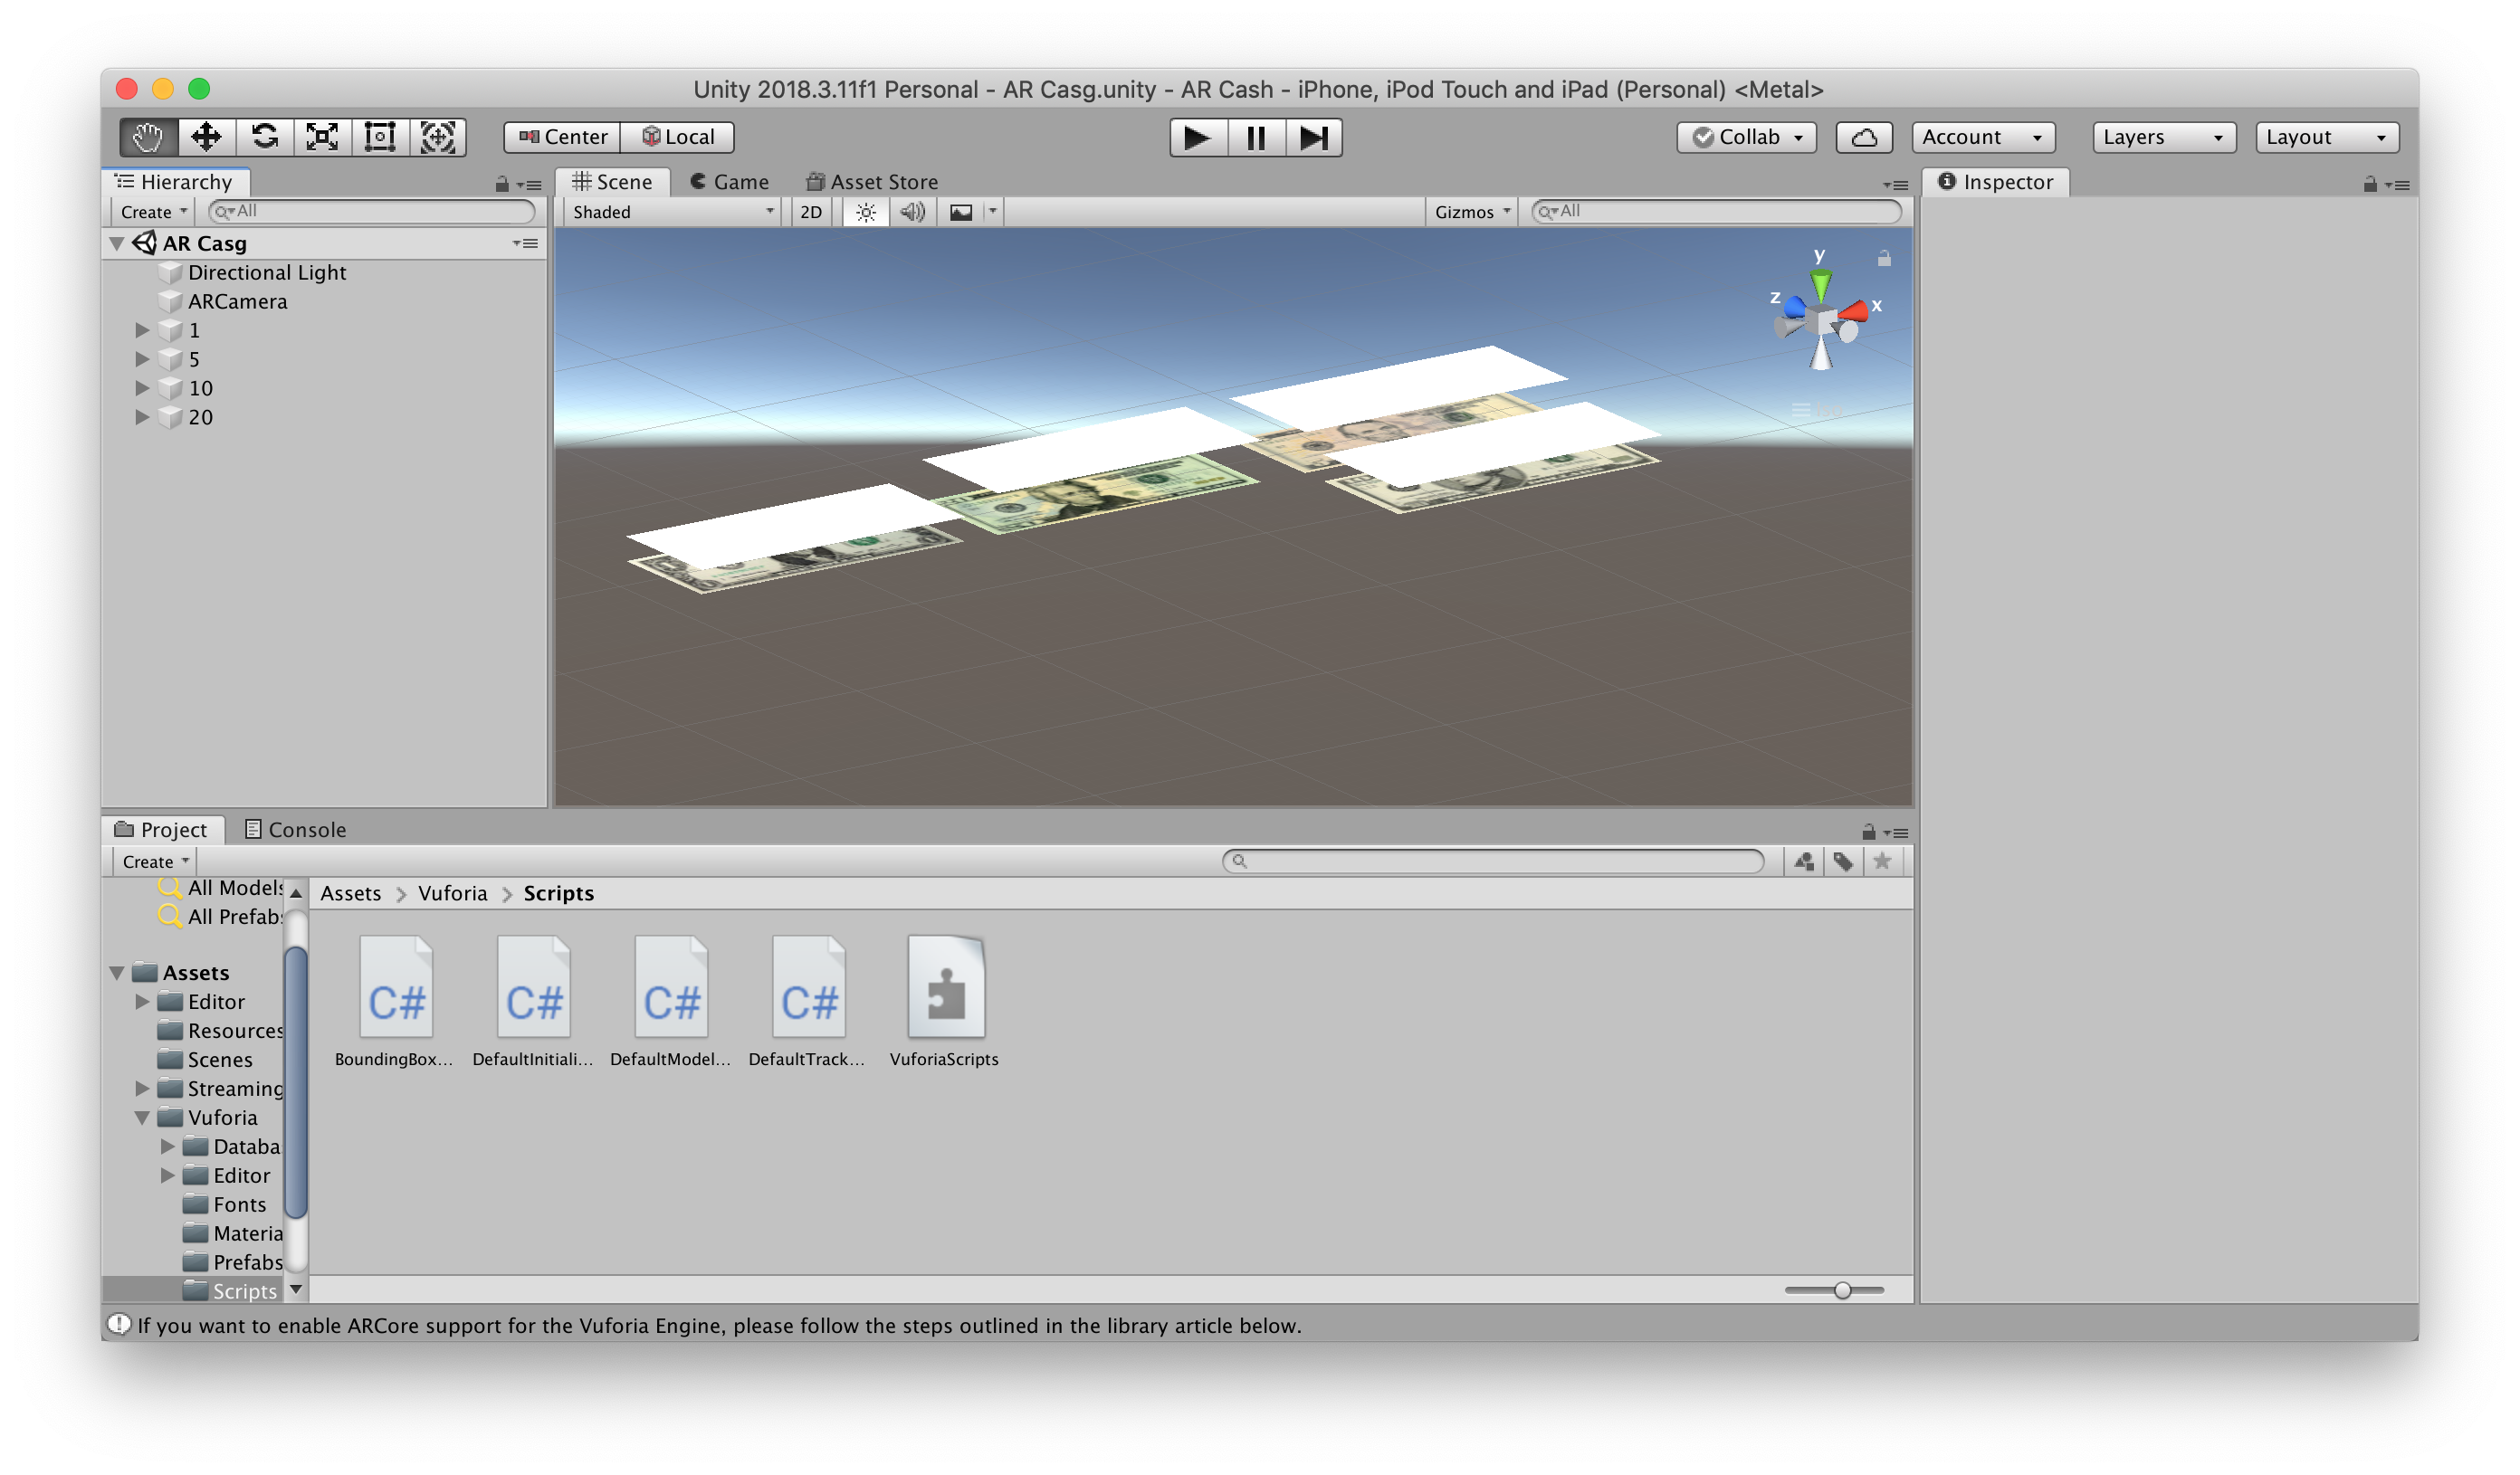
Task: Toggle Local handle rotation
Action: 678,137
